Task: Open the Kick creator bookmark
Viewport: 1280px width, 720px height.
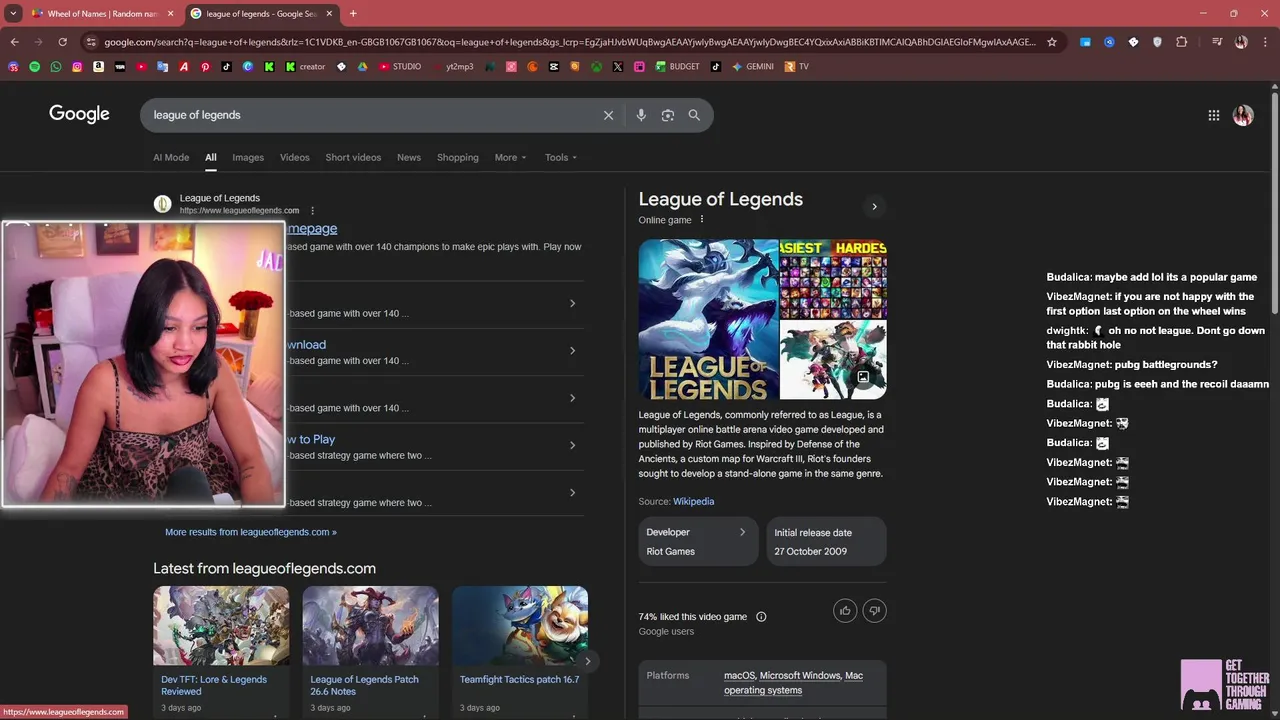Action: pyautogui.click(x=305, y=67)
